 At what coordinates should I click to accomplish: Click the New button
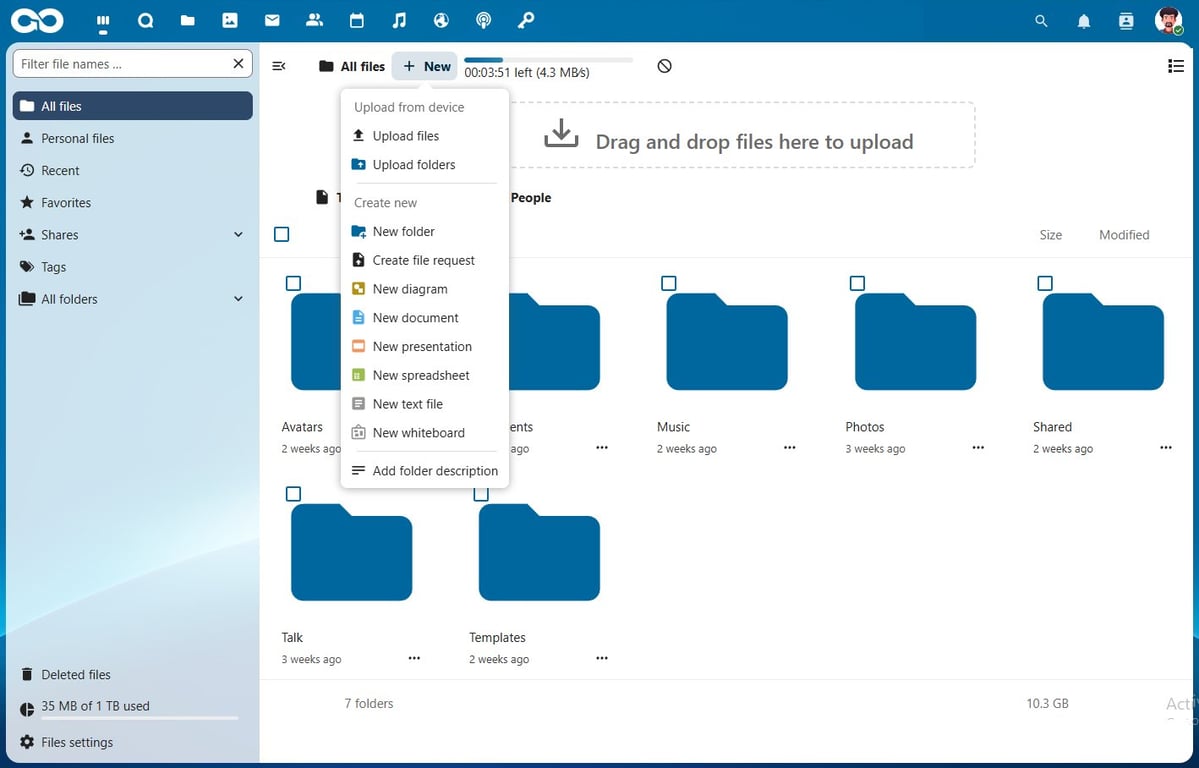pos(425,67)
